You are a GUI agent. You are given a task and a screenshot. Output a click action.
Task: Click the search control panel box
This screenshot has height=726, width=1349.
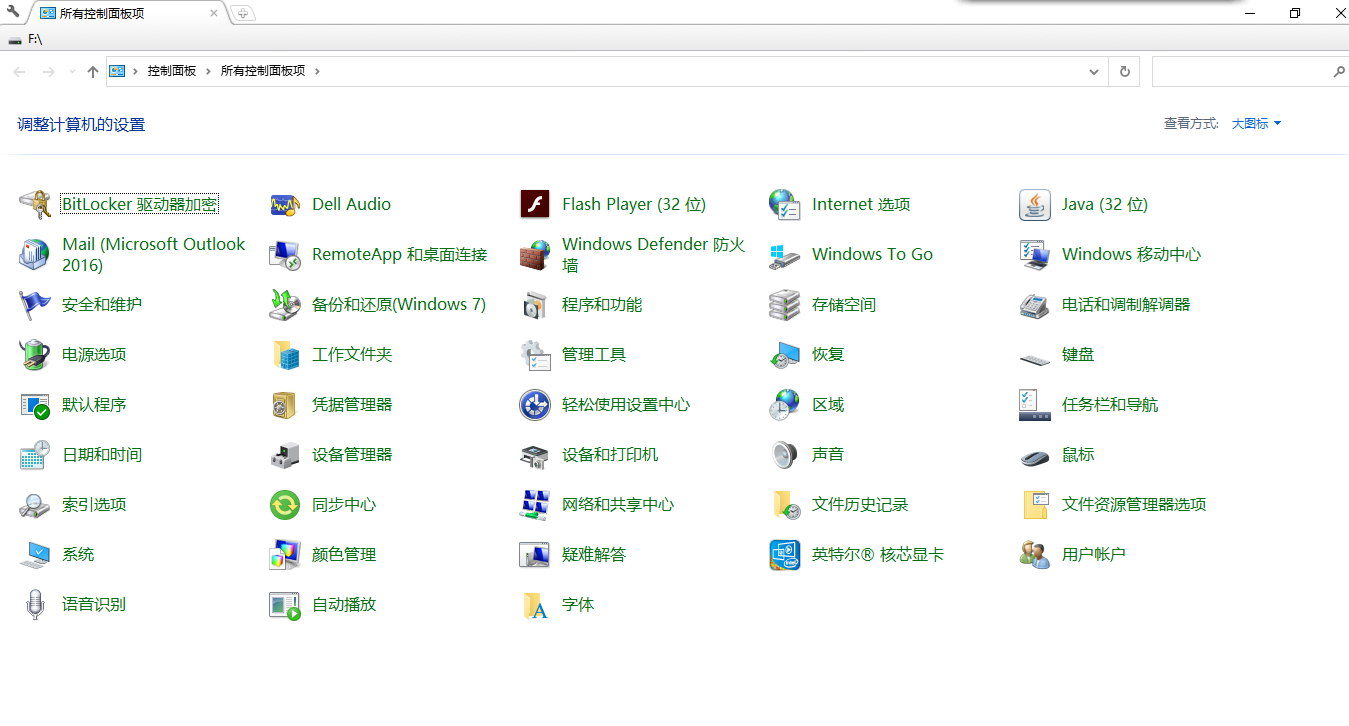point(1250,72)
